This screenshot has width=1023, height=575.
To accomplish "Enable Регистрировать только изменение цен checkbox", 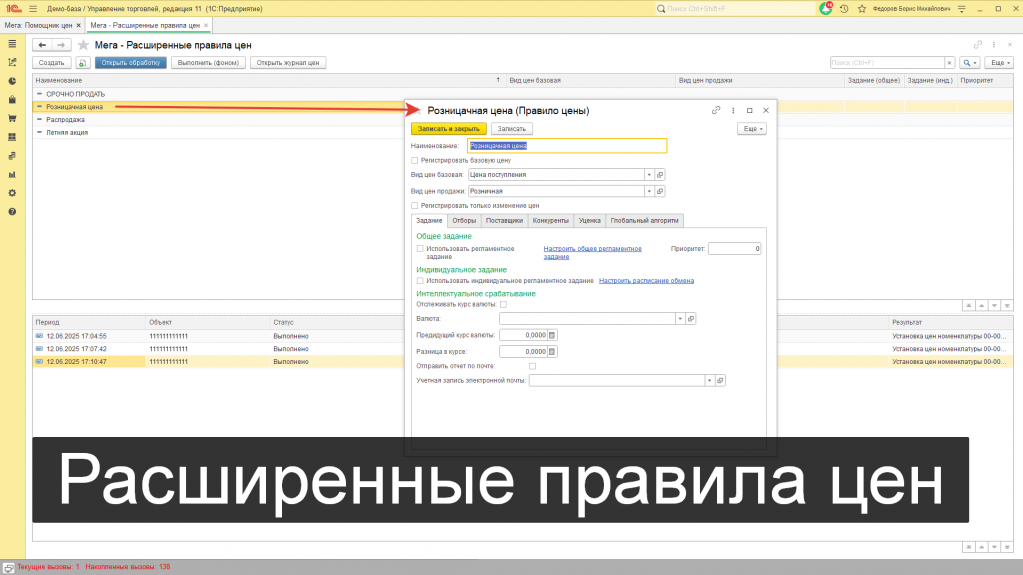I will coord(414,206).
